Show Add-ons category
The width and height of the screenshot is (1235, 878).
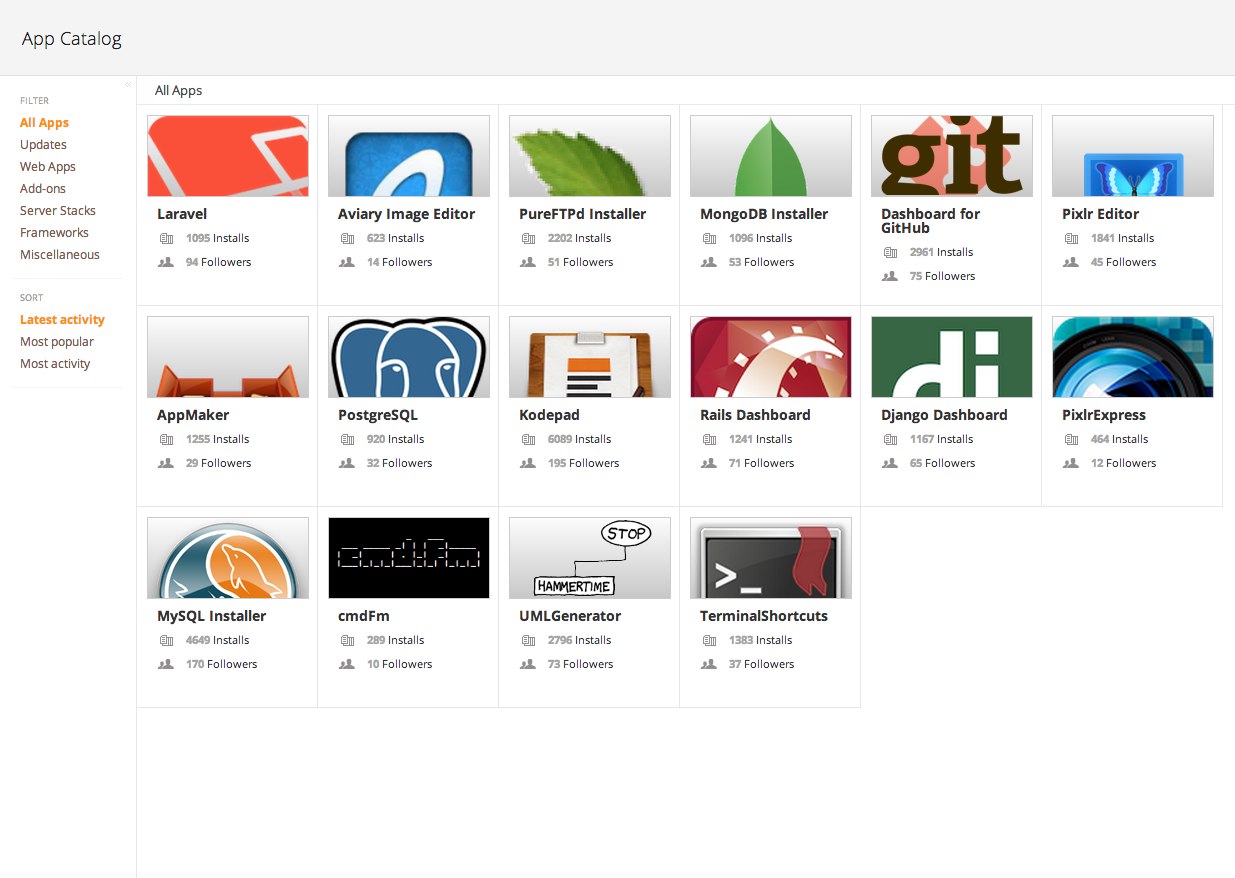(x=43, y=189)
